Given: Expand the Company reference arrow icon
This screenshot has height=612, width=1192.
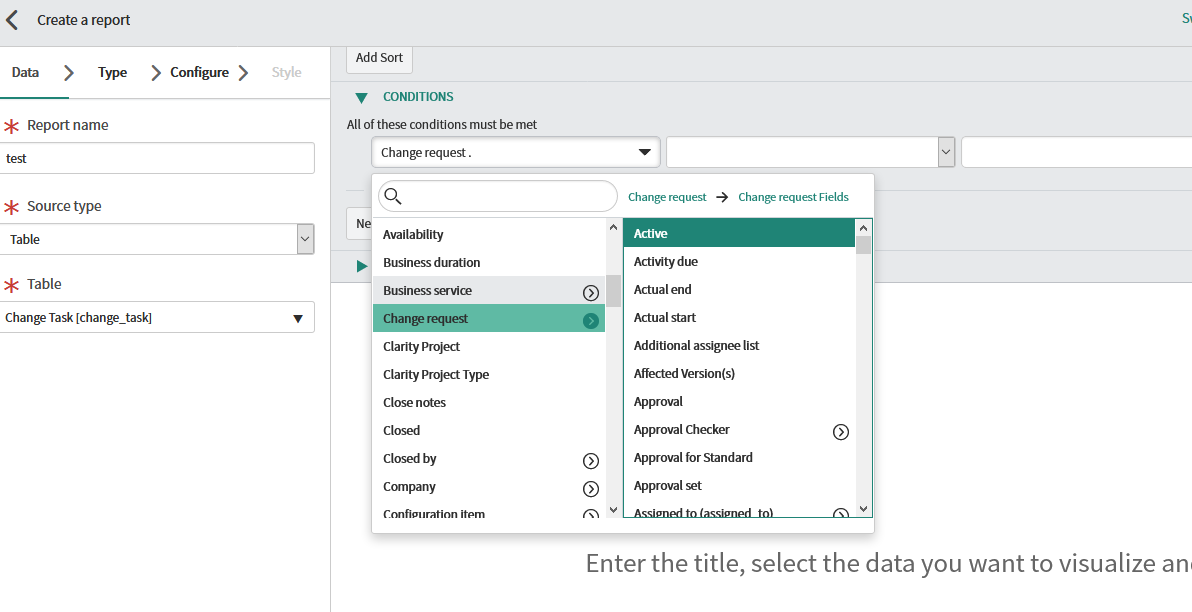Looking at the screenshot, I should (x=590, y=488).
